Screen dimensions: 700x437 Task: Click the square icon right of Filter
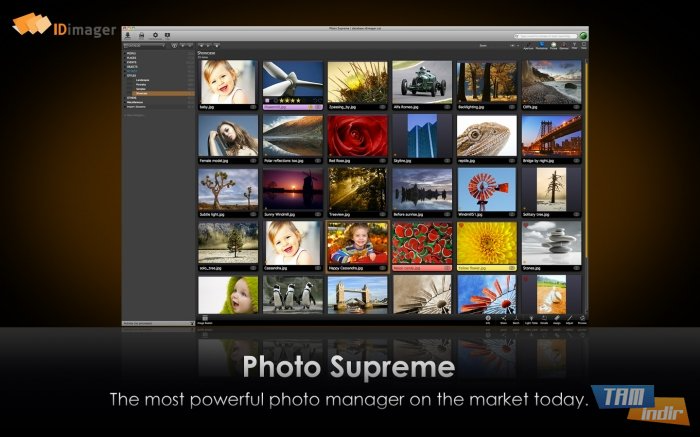click(583, 45)
